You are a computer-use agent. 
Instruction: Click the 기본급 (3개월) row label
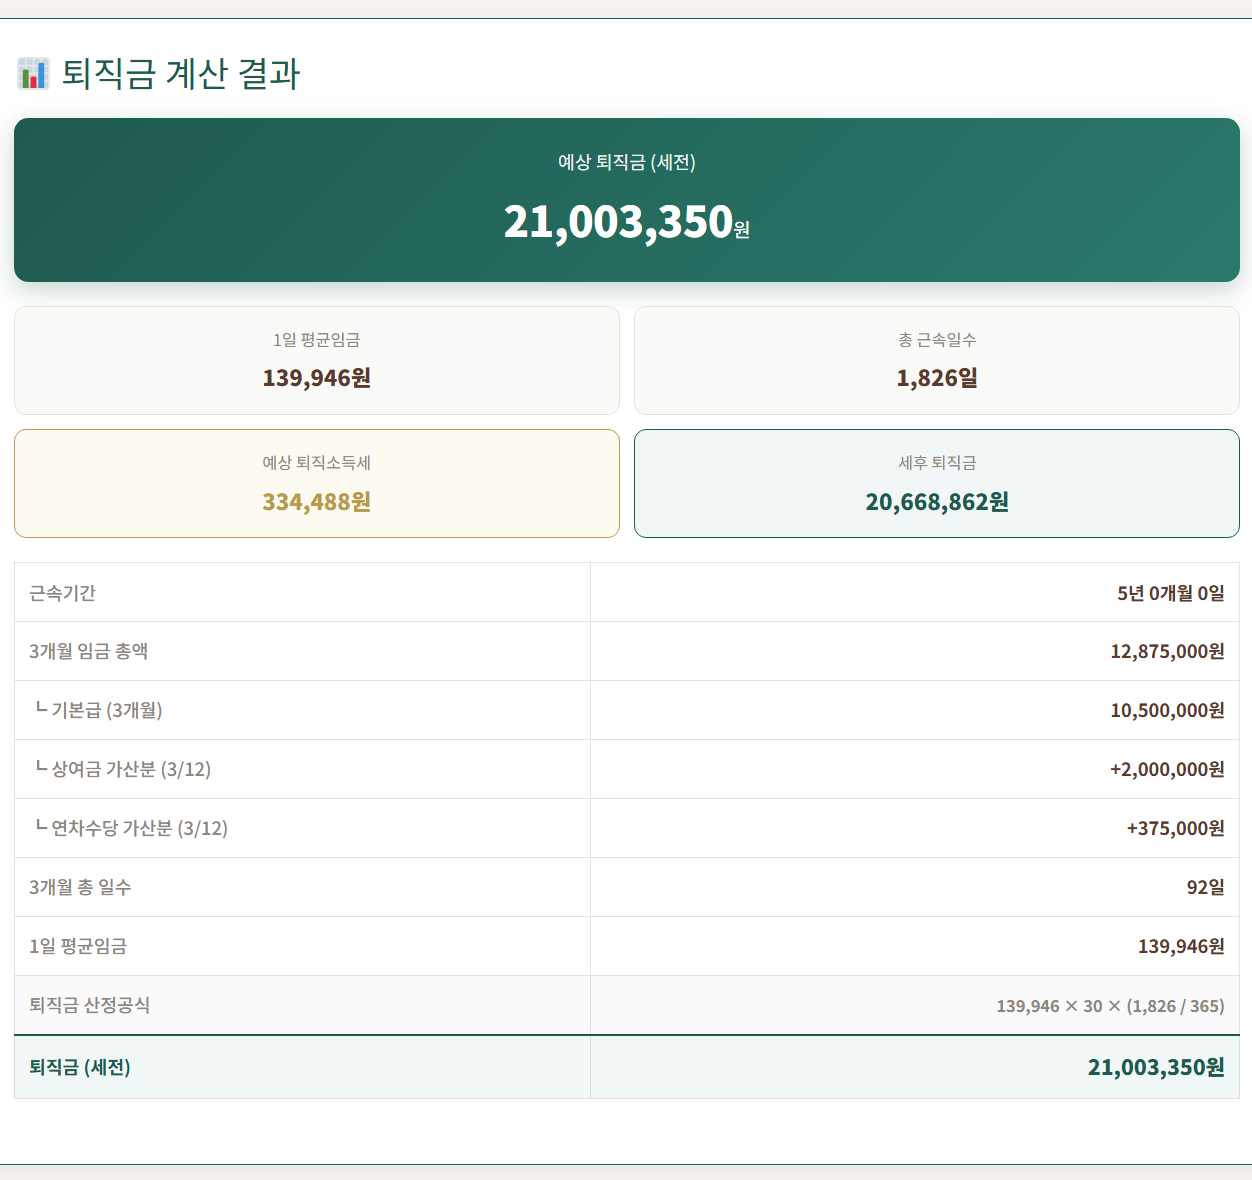coord(99,710)
